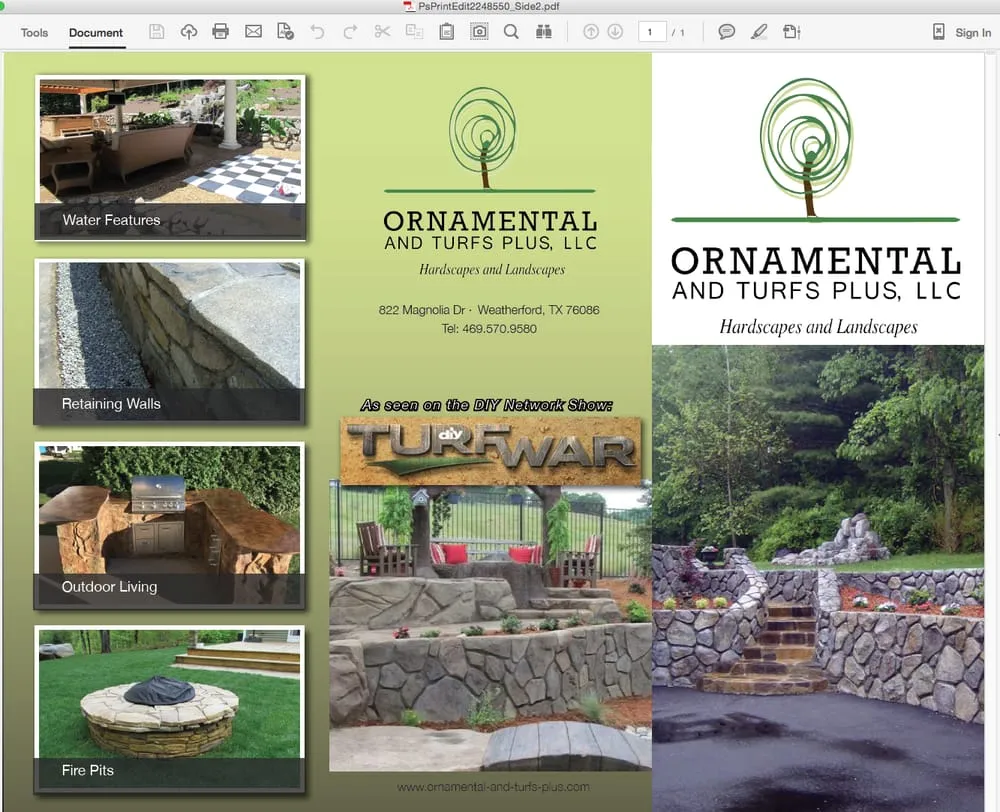
Task: Open advanced search with binoculars icon
Action: coord(541,31)
